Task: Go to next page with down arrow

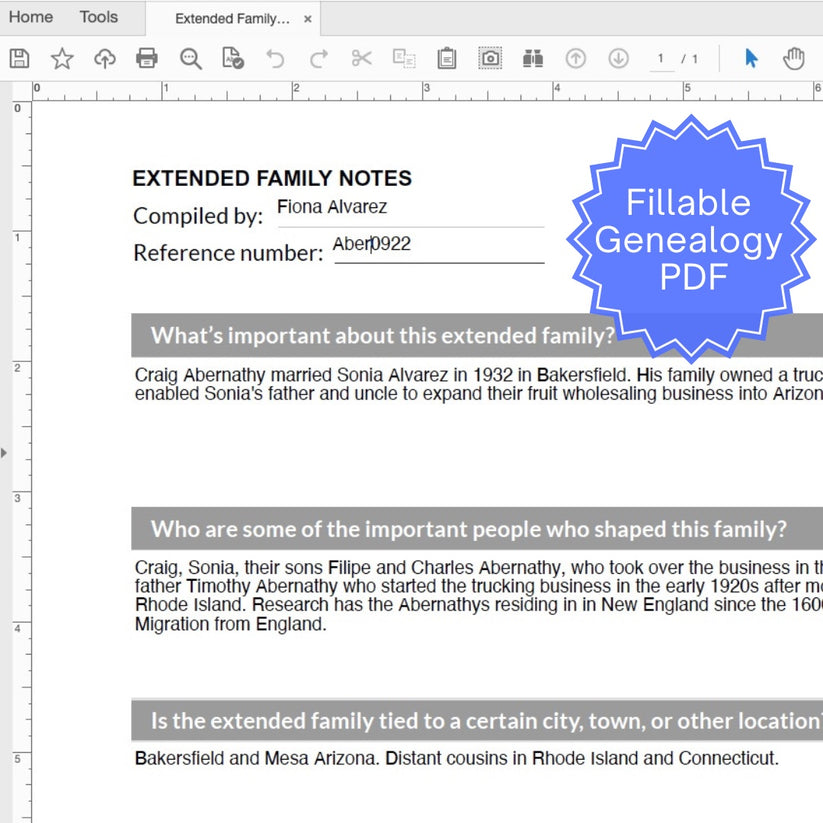Action: tap(619, 57)
